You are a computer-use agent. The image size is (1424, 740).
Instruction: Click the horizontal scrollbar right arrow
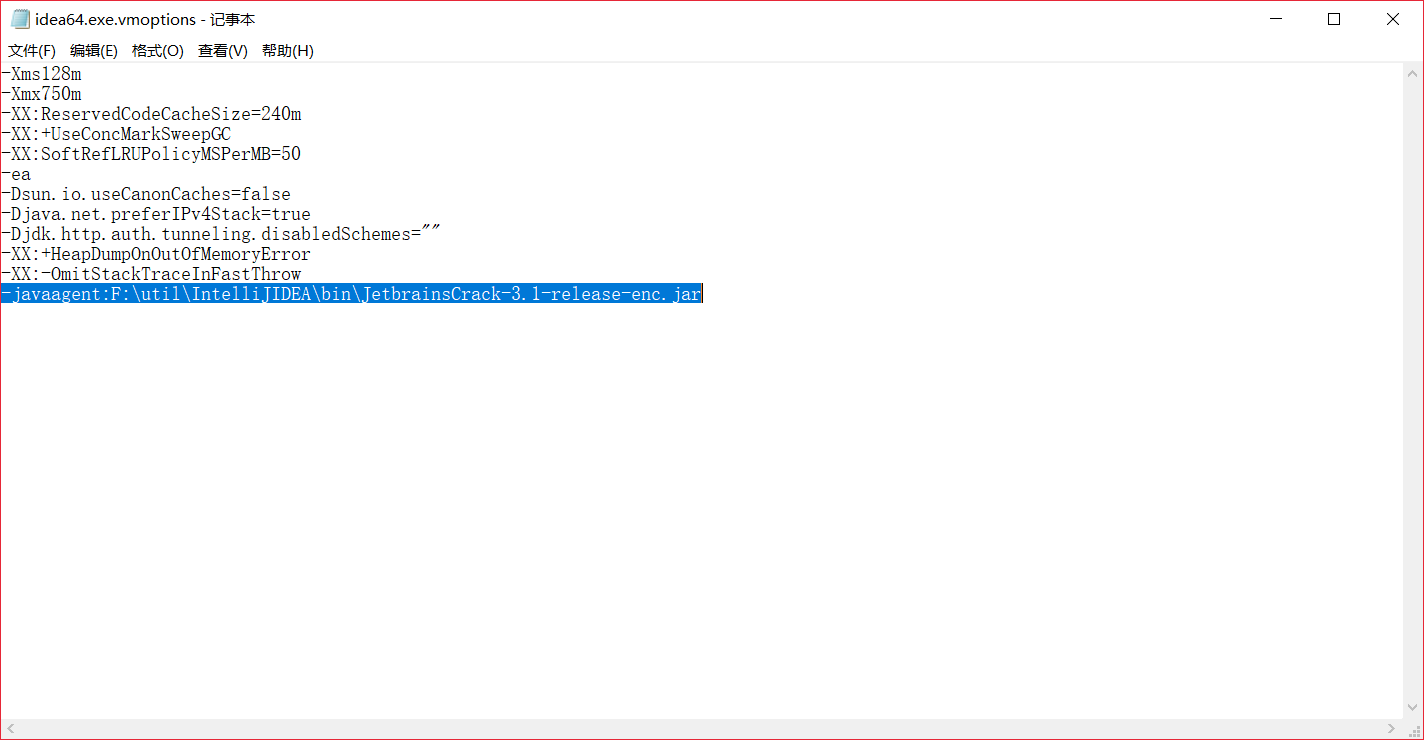[x=1392, y=728]
